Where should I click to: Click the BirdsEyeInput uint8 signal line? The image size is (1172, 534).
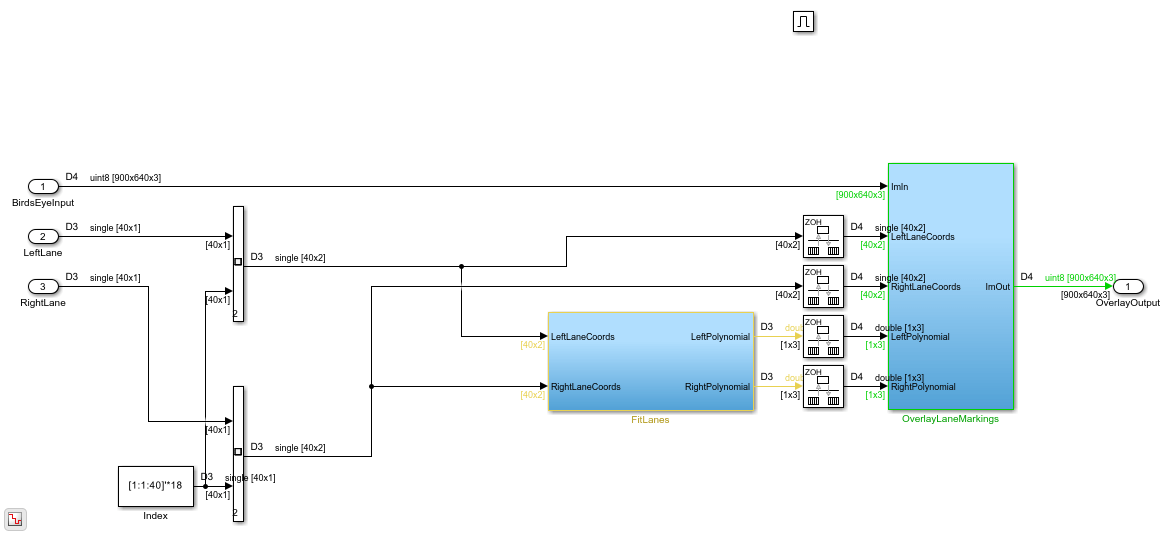471,186
